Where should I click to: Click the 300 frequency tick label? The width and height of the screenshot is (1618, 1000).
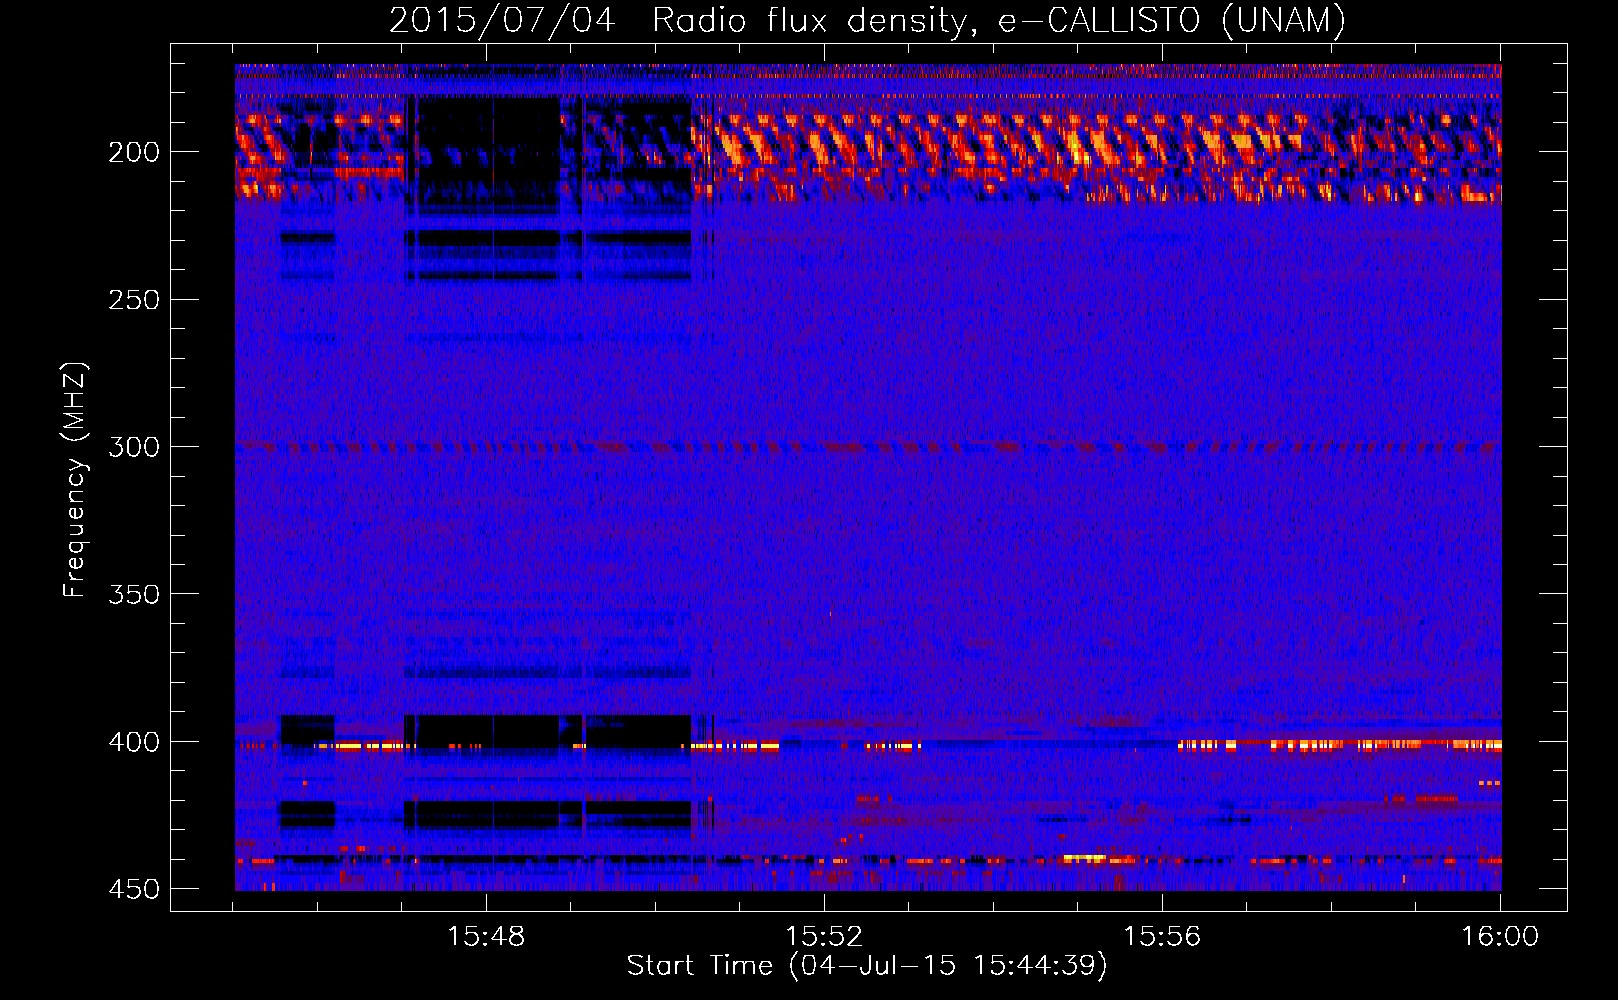coord(134,447)
